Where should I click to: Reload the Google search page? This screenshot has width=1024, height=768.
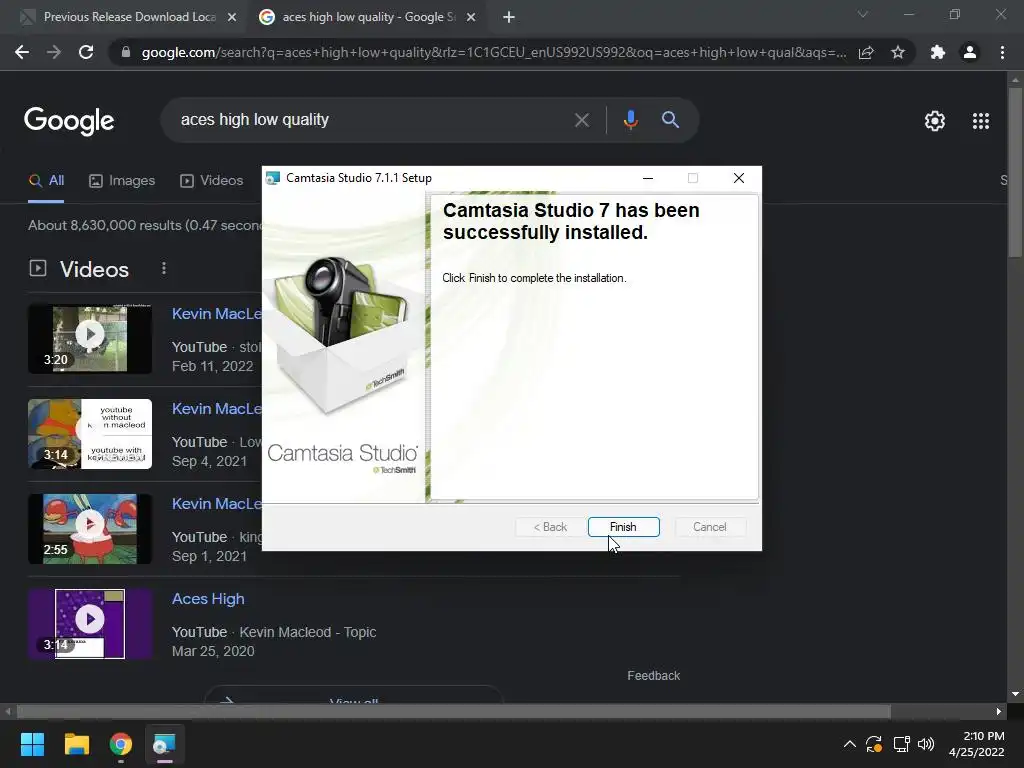pos(86,52)
